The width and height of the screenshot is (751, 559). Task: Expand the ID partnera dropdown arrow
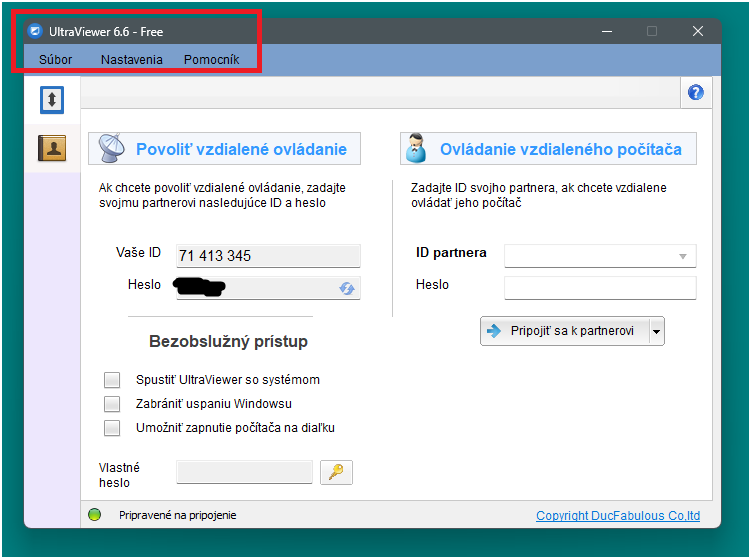tap(683, 256)
